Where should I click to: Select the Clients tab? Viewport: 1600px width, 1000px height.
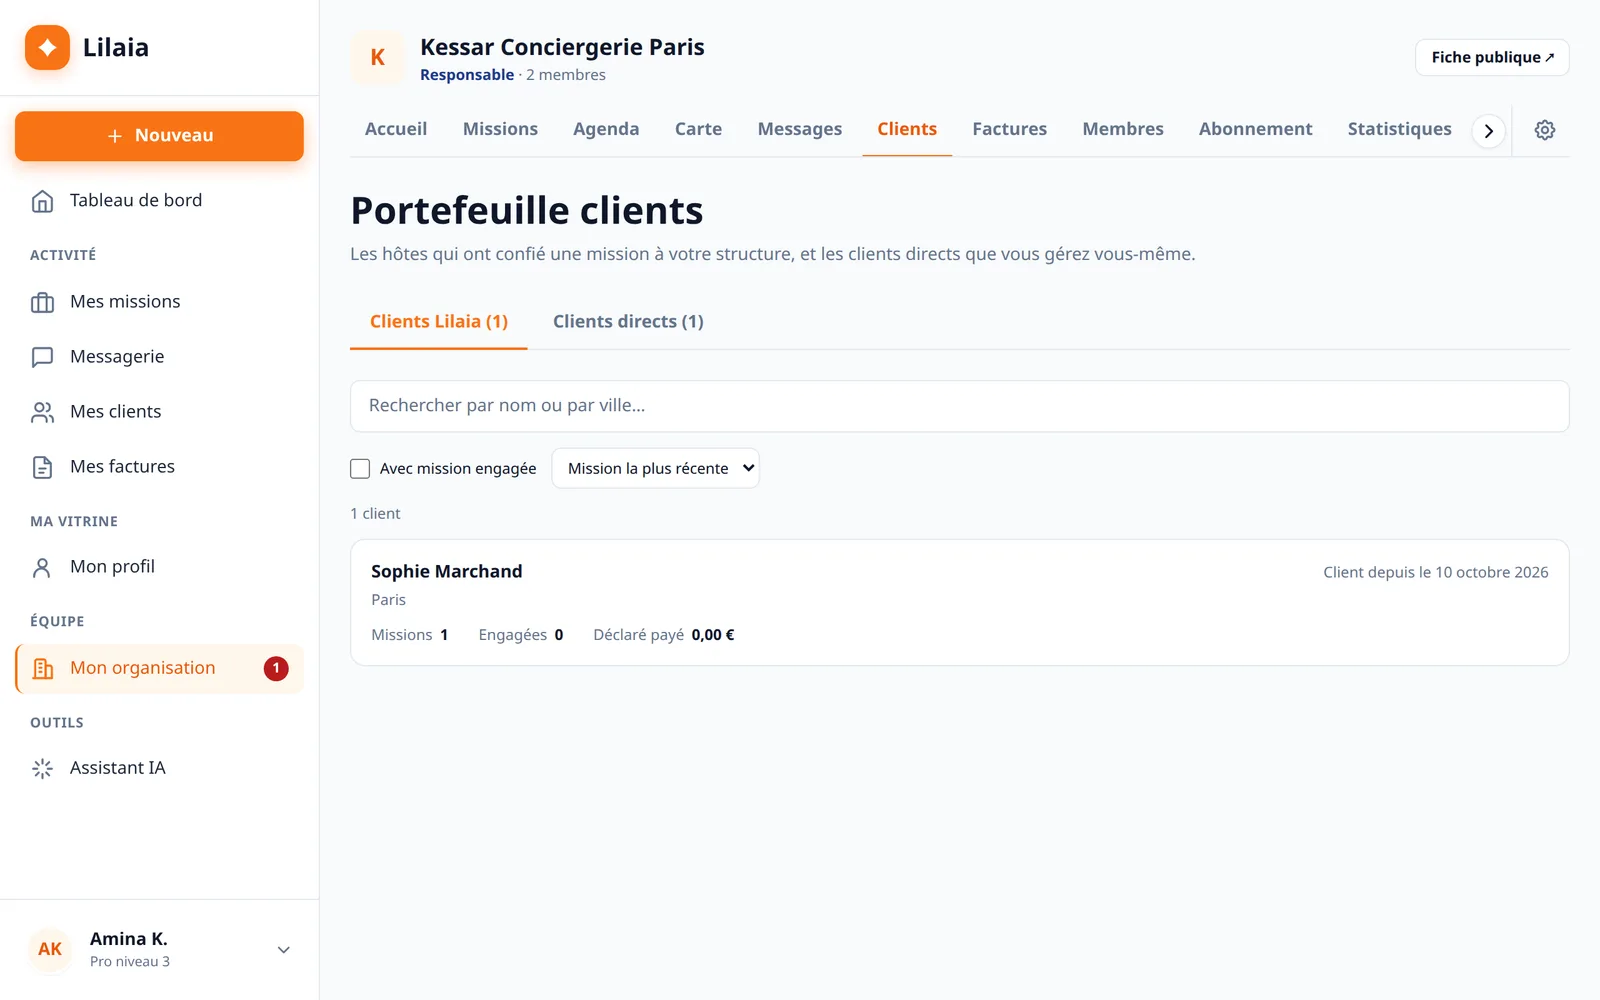907,129
